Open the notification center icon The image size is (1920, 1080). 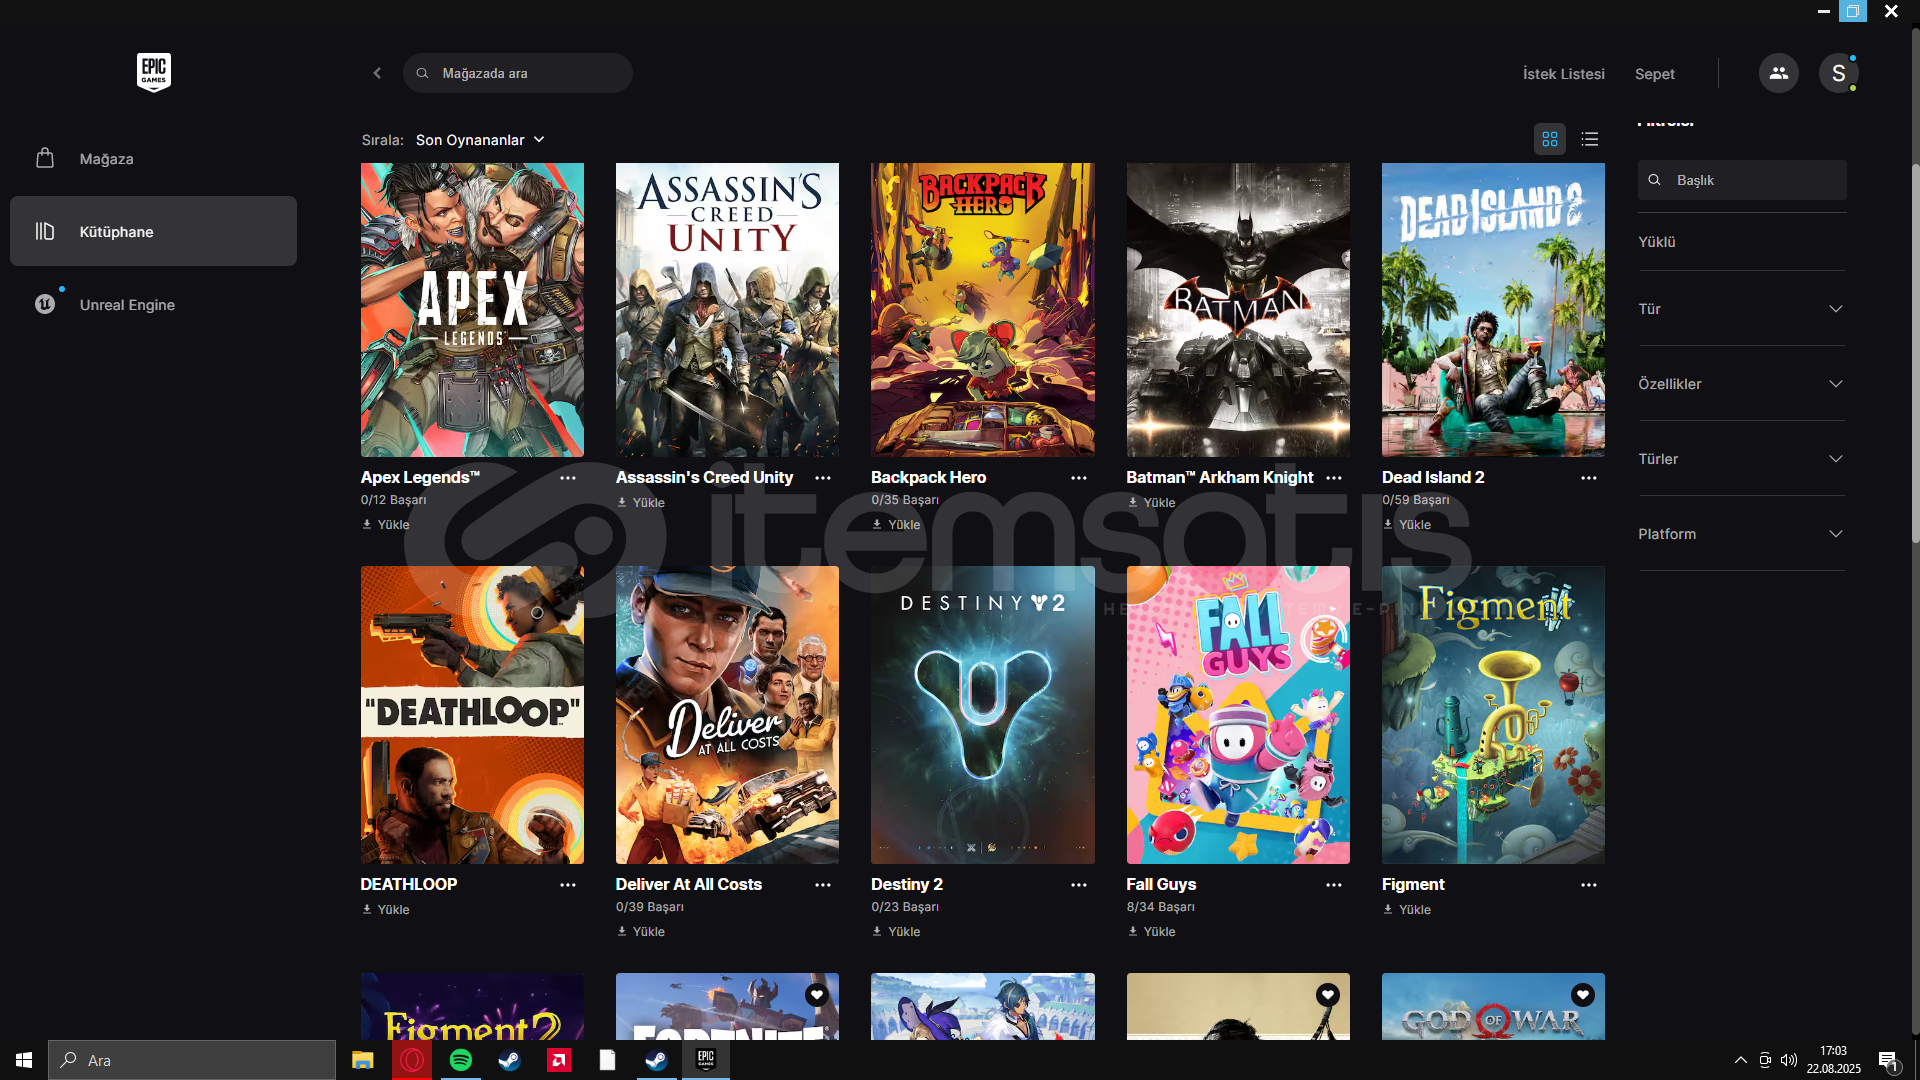coord(1888,1060)
